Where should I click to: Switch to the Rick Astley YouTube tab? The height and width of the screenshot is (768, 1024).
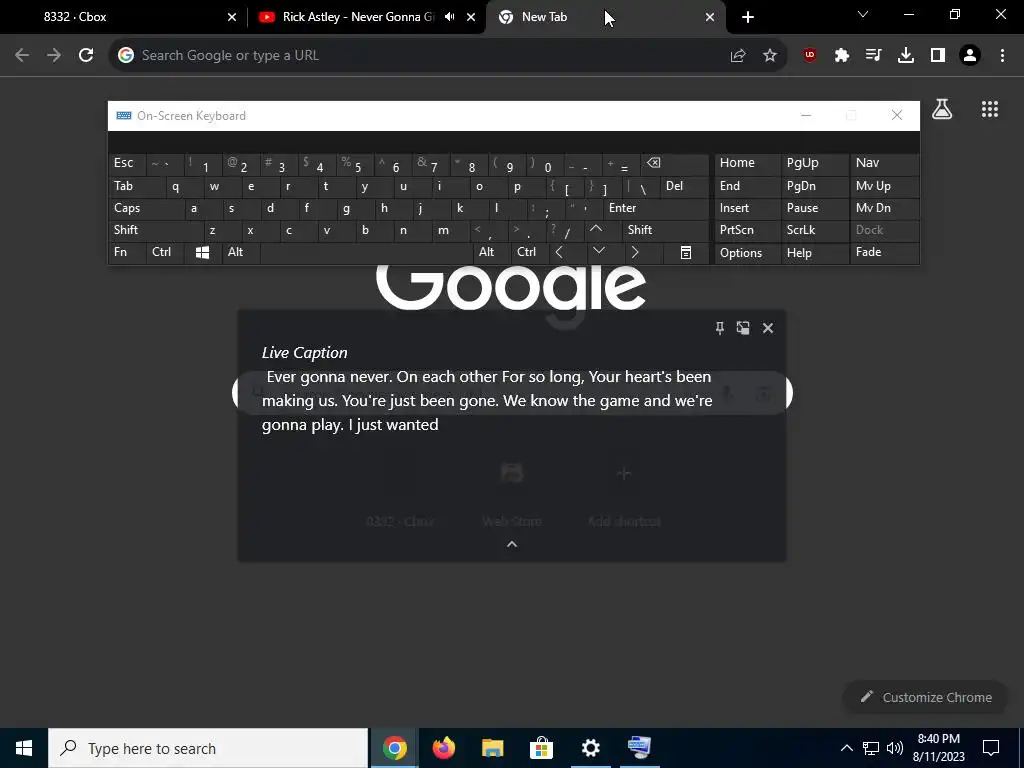366,17
